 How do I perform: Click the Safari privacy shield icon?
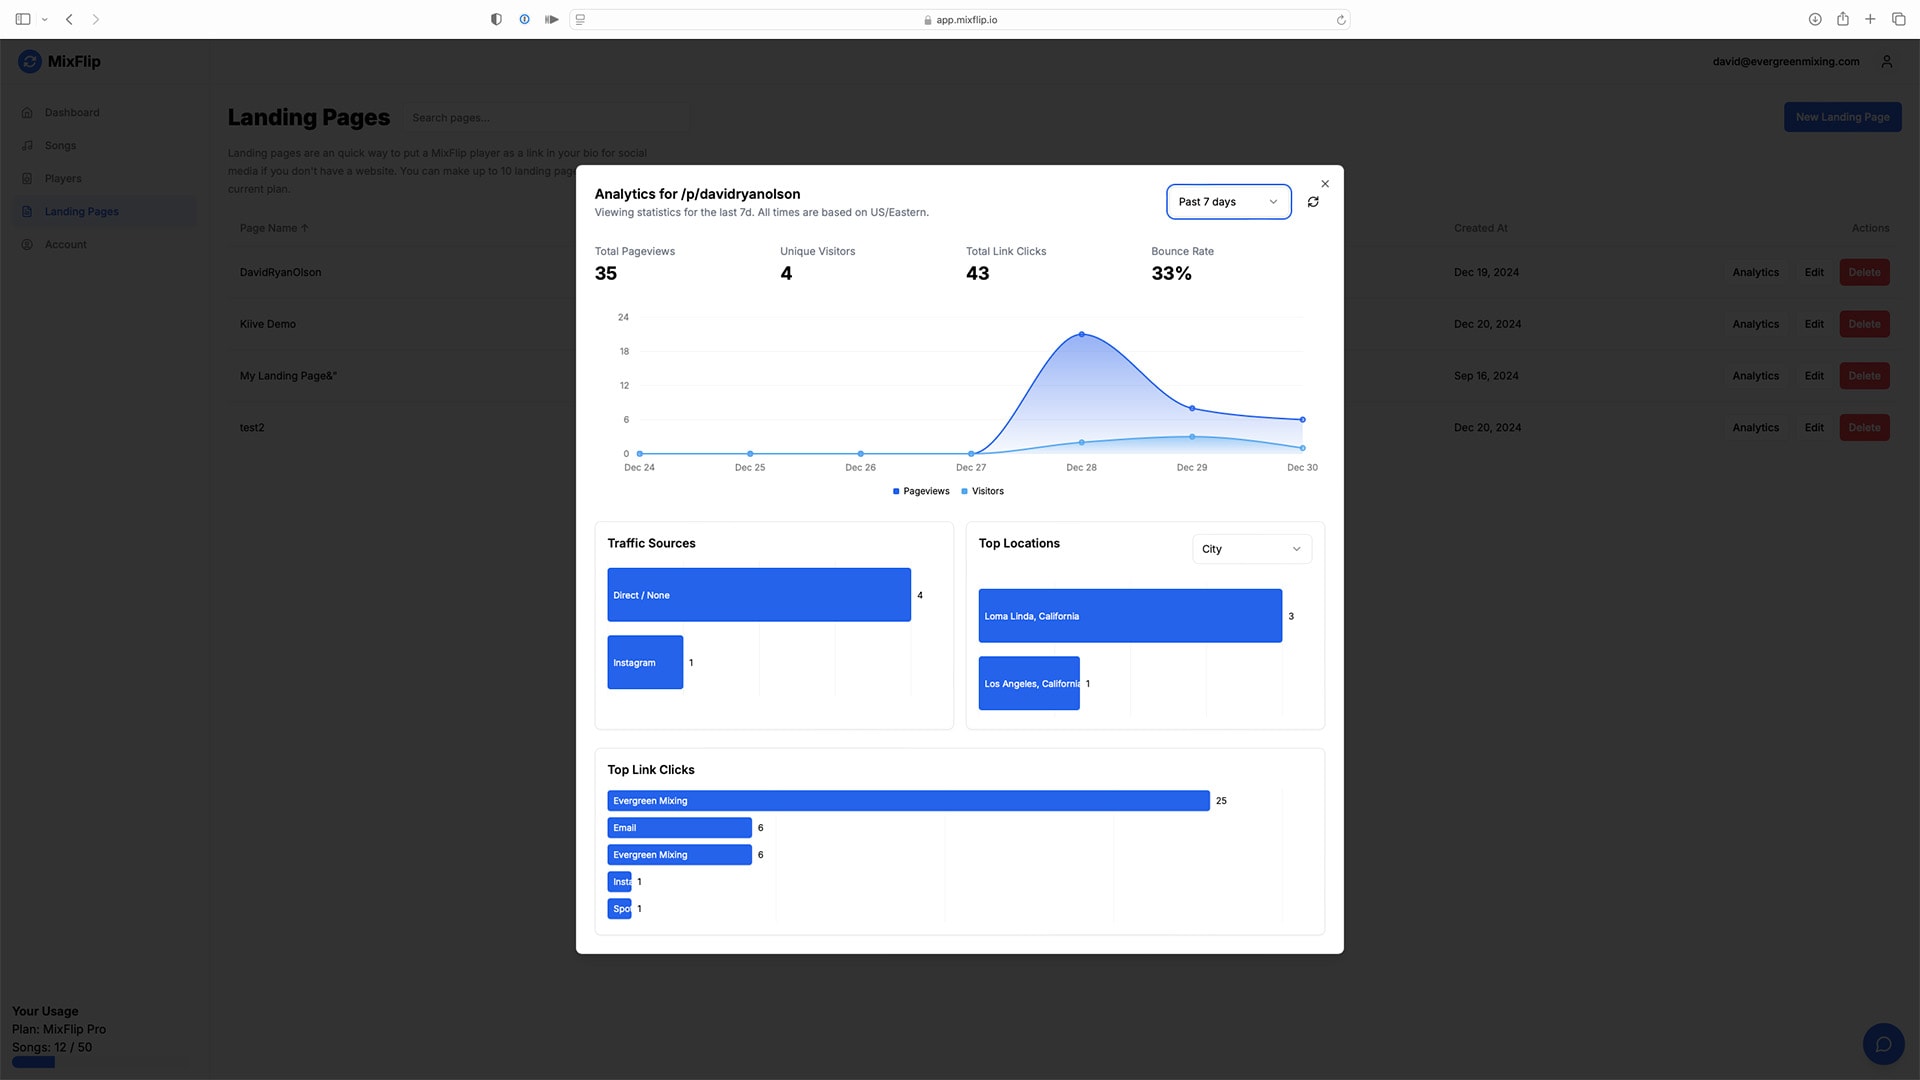click(x=496, y=19)
